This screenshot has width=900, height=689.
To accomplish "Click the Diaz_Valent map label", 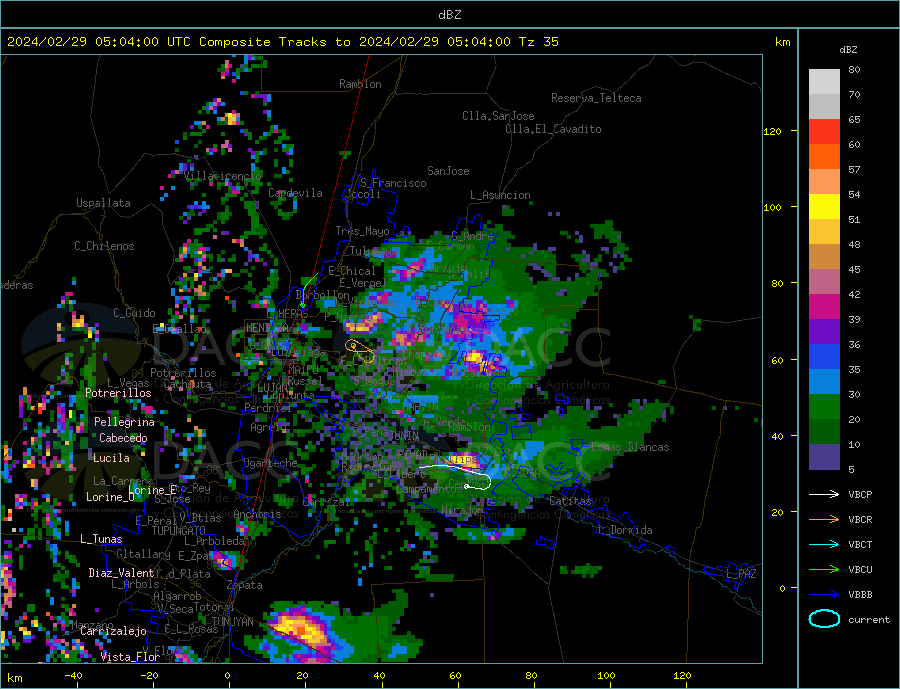I will tap(121, 573).
